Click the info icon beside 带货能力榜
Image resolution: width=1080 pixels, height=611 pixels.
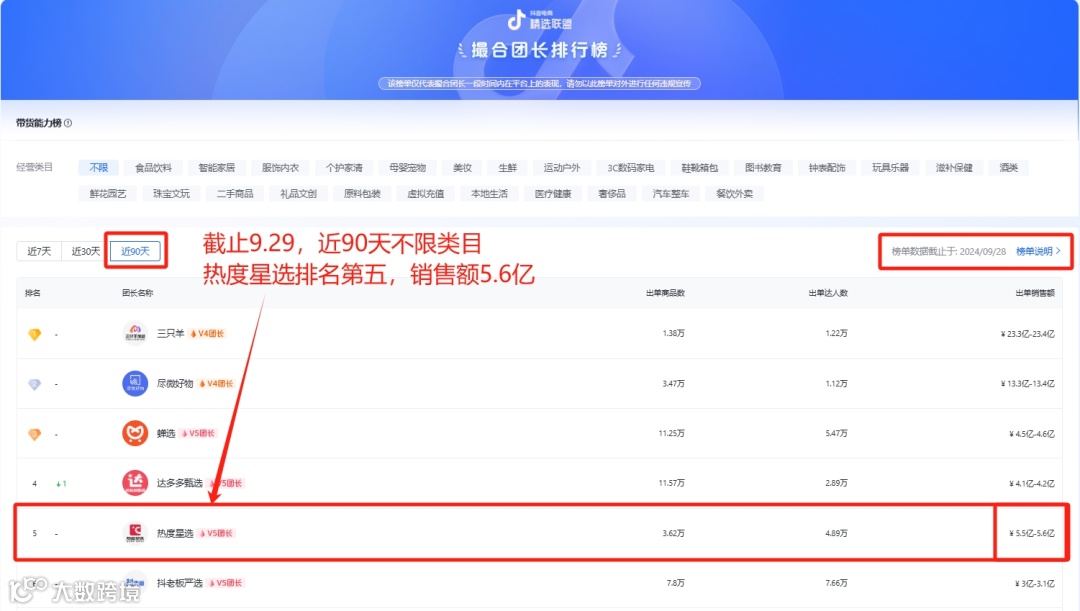(68, 123)
